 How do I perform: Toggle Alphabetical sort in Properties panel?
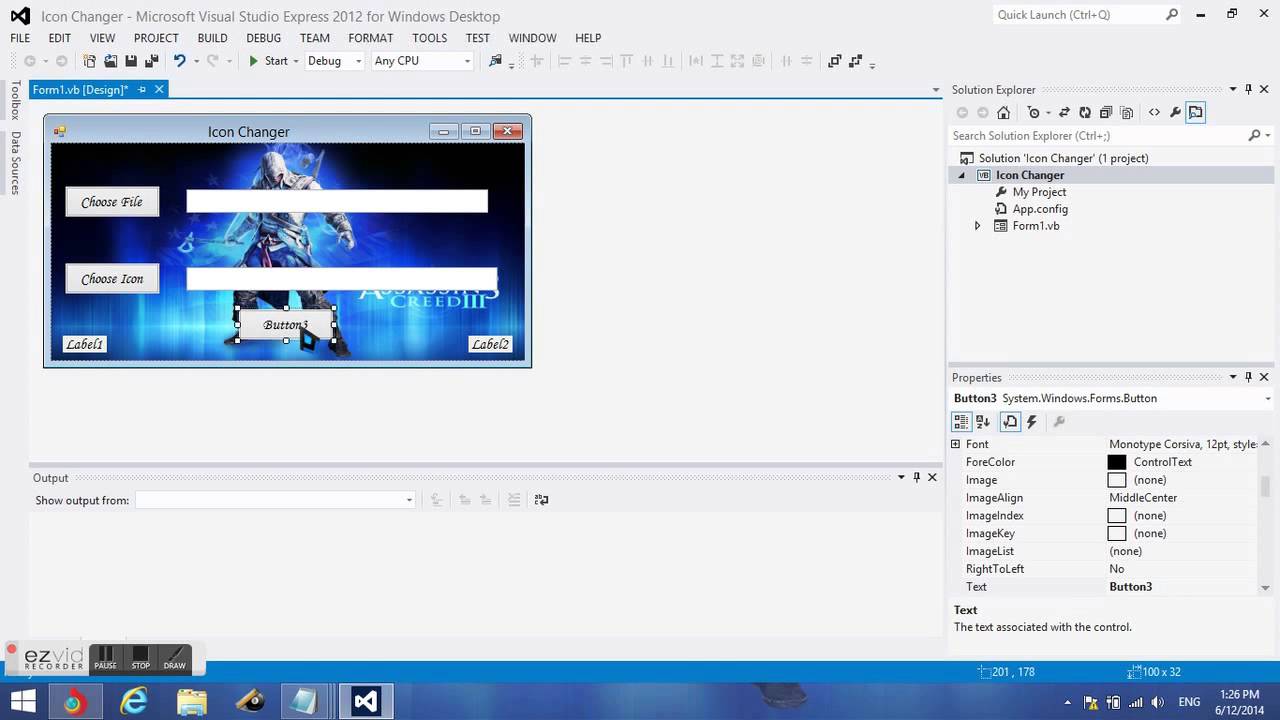[983, 422]
